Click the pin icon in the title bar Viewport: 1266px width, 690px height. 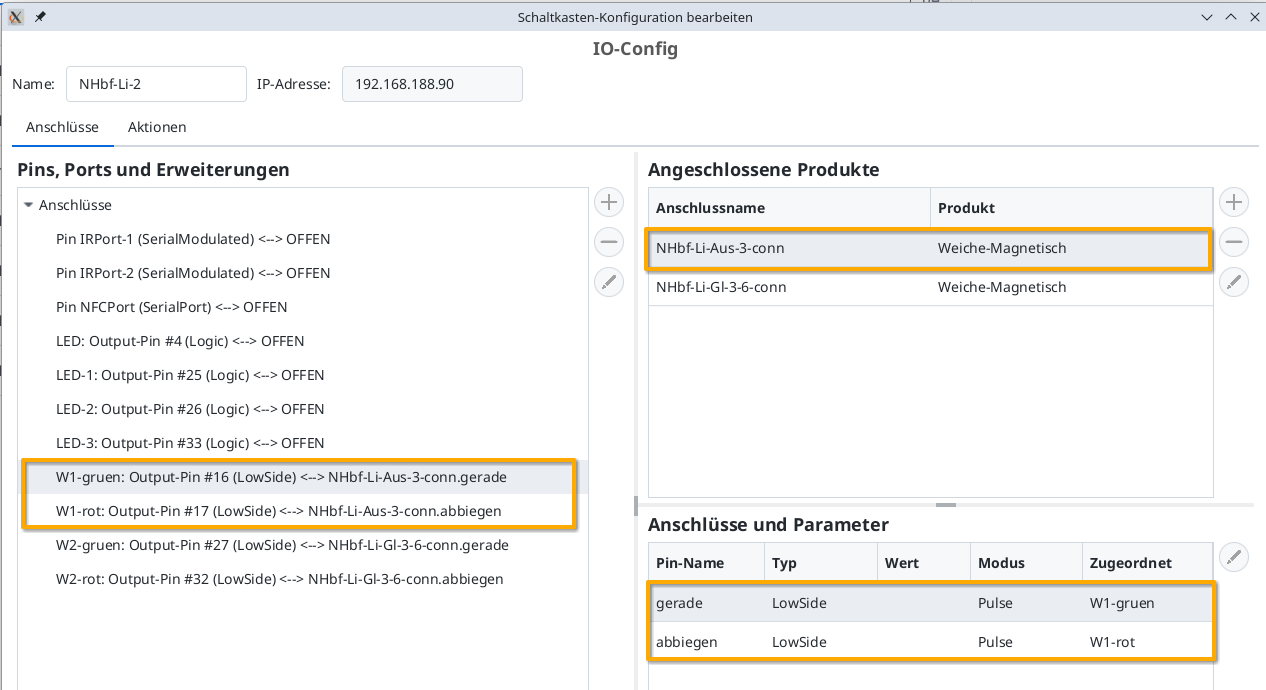pos(39,17)
